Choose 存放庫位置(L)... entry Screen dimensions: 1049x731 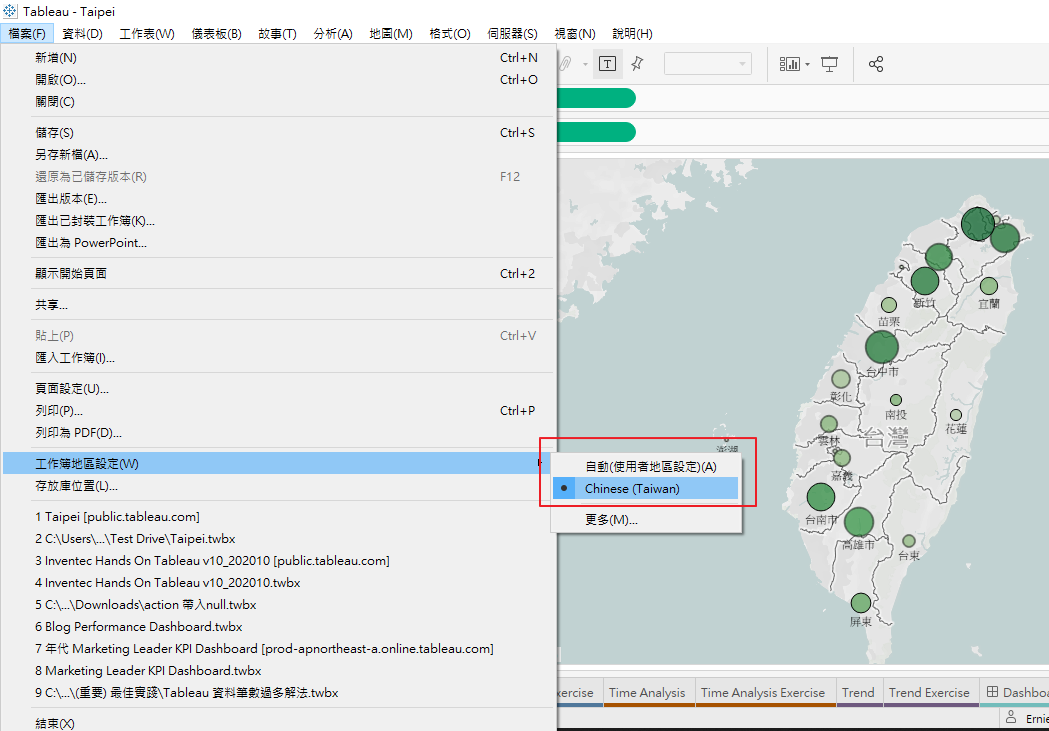(x=278, y=486)
